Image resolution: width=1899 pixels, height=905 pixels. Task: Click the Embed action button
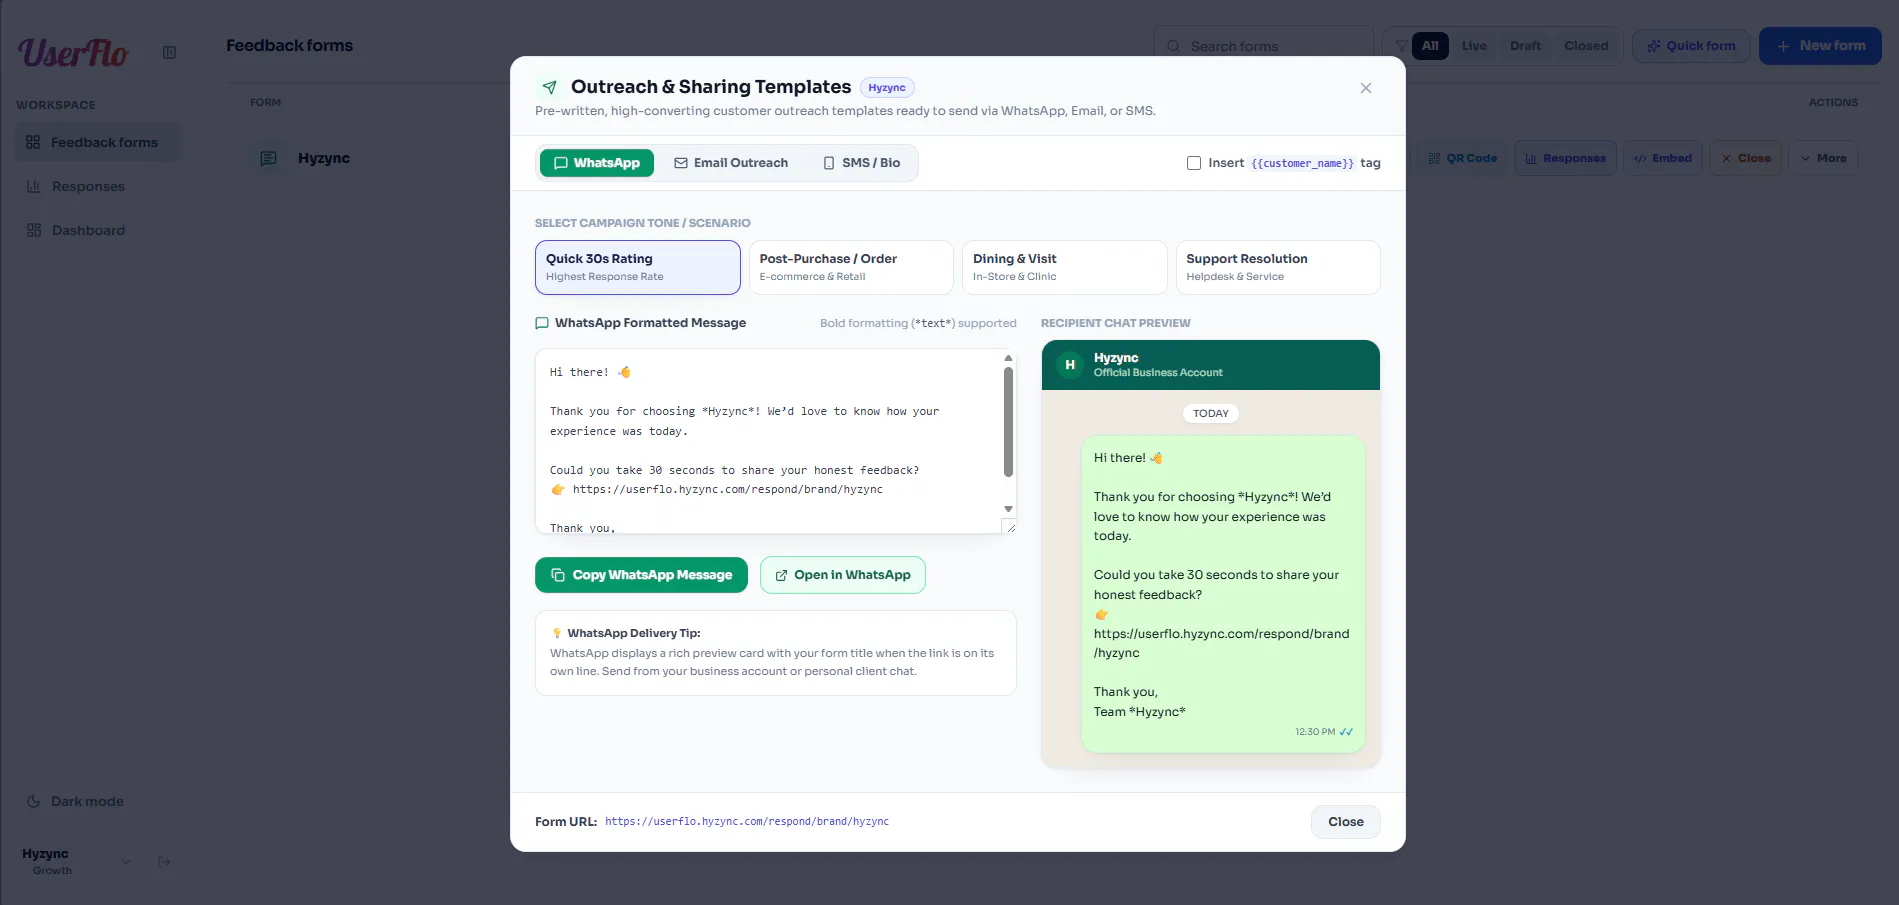tap(1662, 158)
